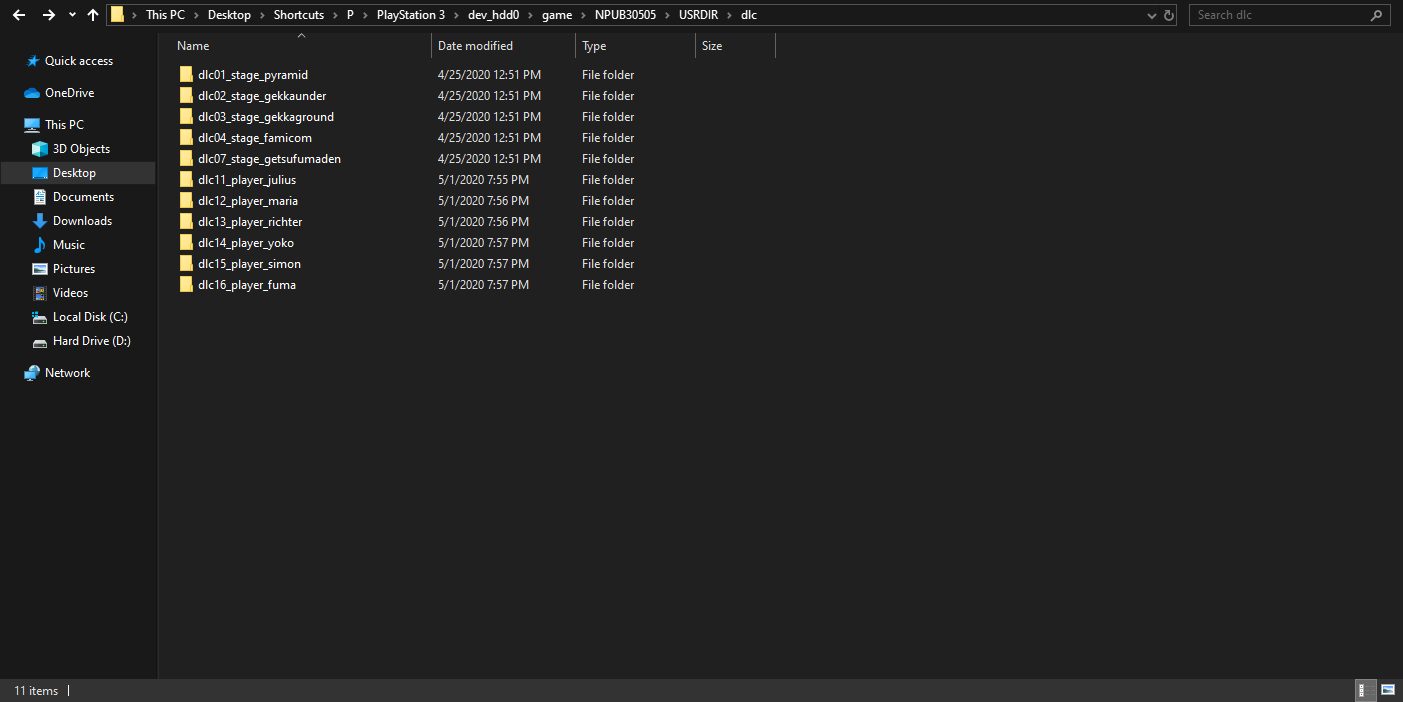The height and width of the screenshot is (702, 1403).
Task: Switch to large thumbnails view
Action: click(x=1388, y=690)
